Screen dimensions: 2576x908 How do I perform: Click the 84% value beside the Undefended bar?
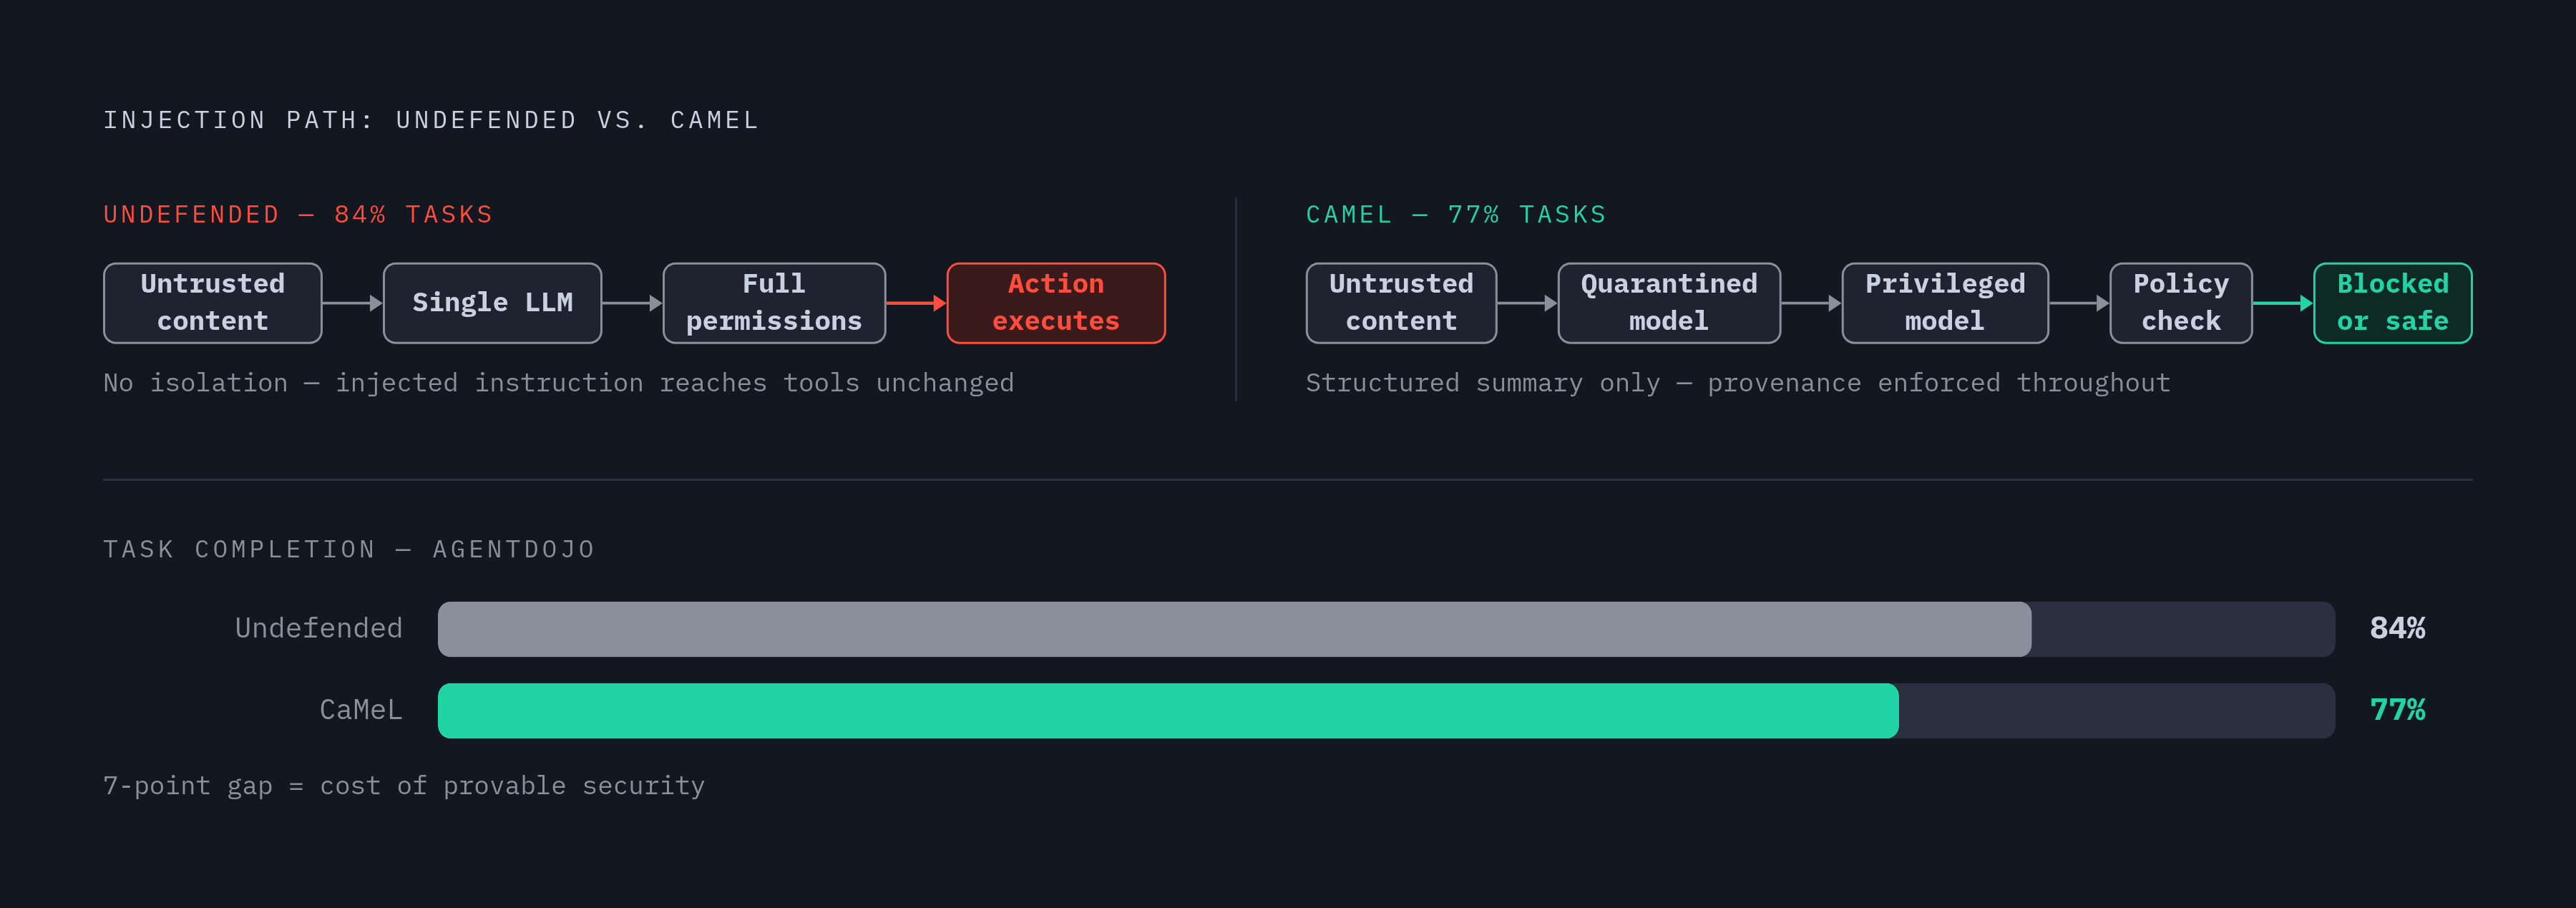pyautogui.click(x=2397, y=628)
